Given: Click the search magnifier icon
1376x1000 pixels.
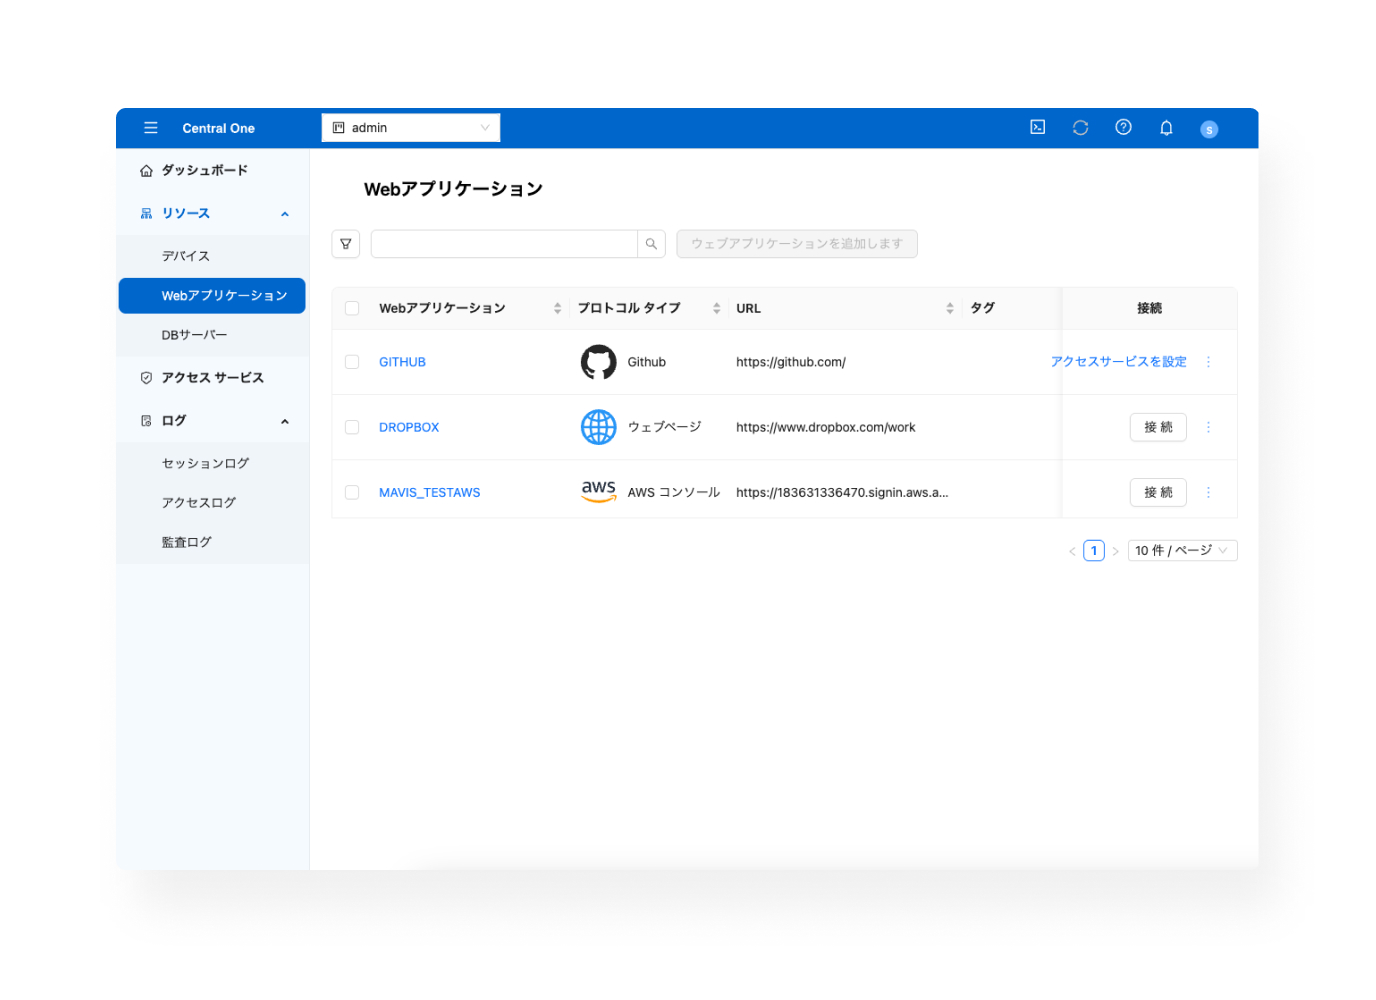Looking at the screenshot, I should [x=651, y=244].
